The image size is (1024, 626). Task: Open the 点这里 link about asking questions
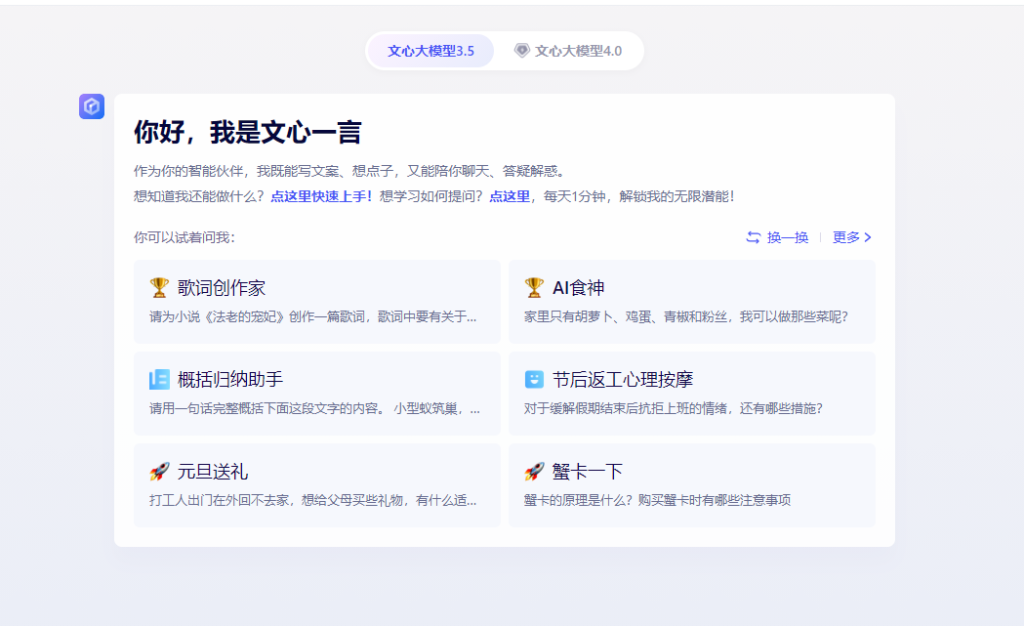[509, 196]
